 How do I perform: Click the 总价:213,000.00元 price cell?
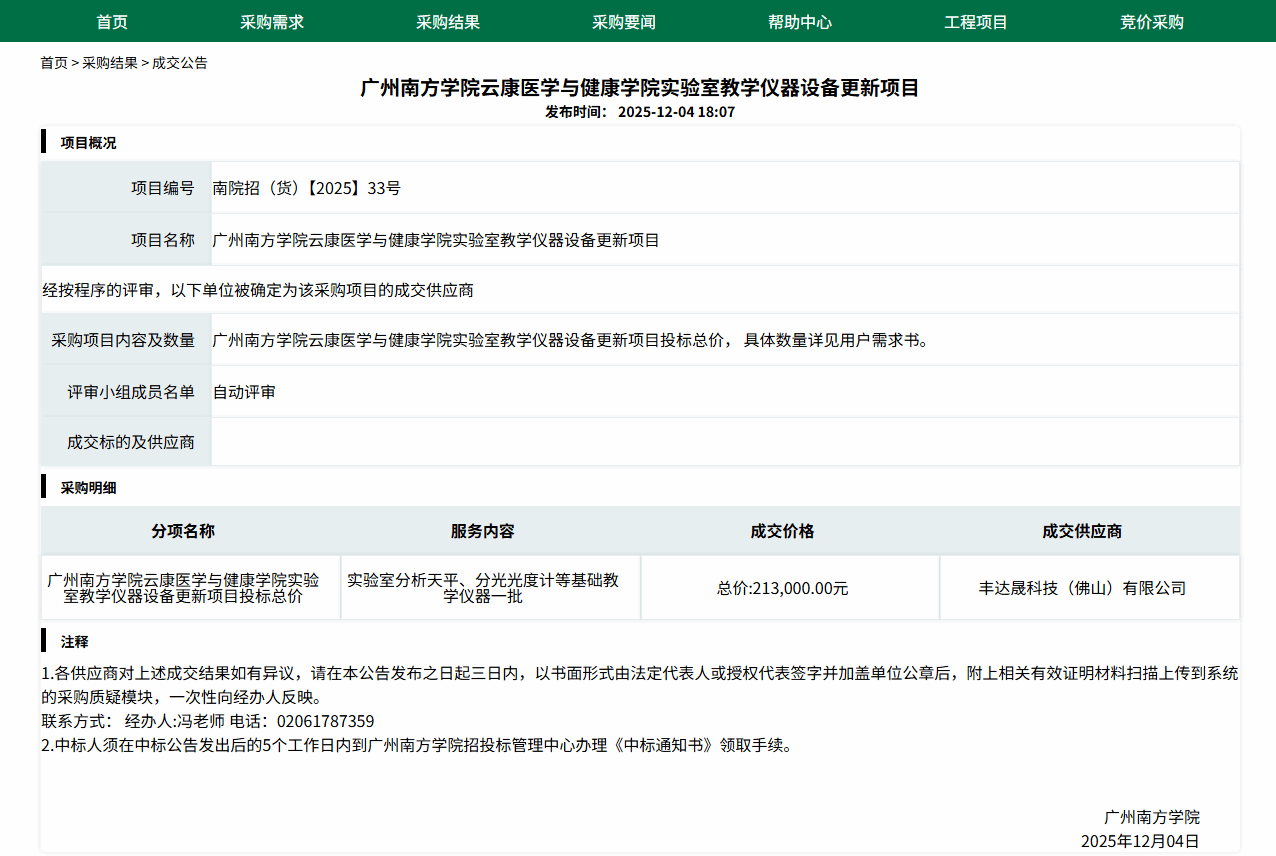click(782, 589)
